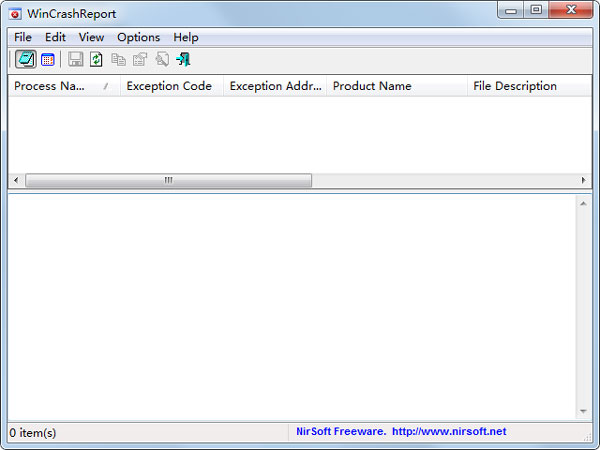Toggle the first toolbar view mode icon
Screen dimensions: 600x450
(x=25, y=60)
